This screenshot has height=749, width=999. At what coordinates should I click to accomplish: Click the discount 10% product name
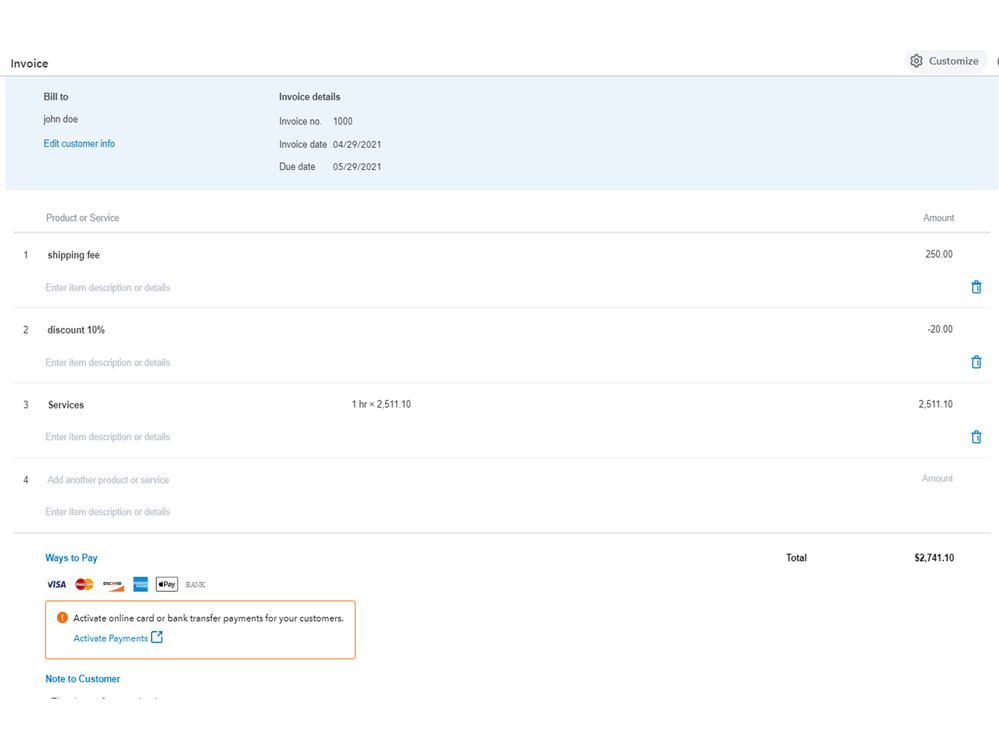tap(76, 330)
